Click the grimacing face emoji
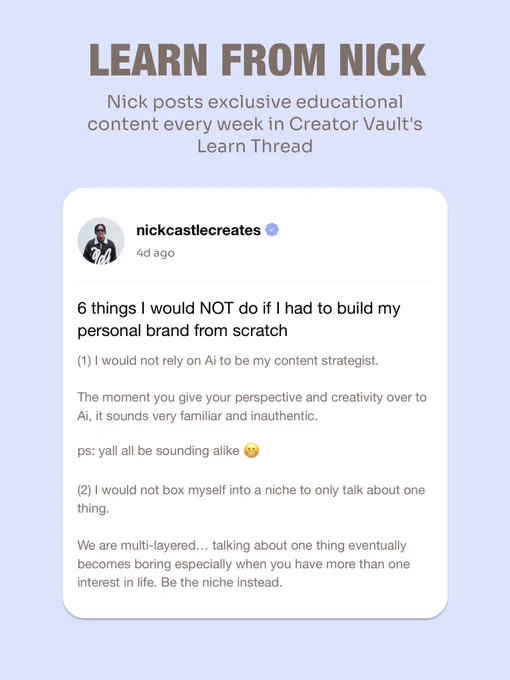 [x=252, y=451]
